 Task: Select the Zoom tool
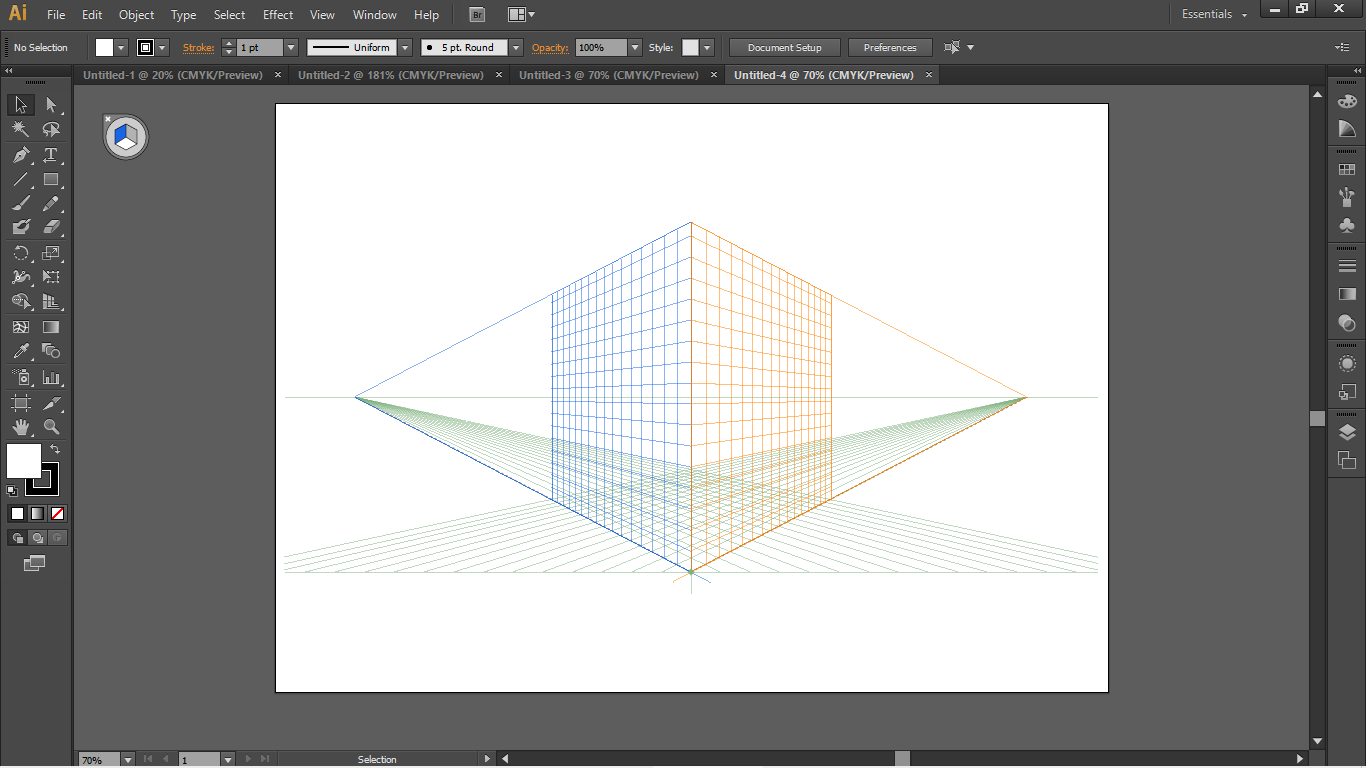(x=52, y=426)
